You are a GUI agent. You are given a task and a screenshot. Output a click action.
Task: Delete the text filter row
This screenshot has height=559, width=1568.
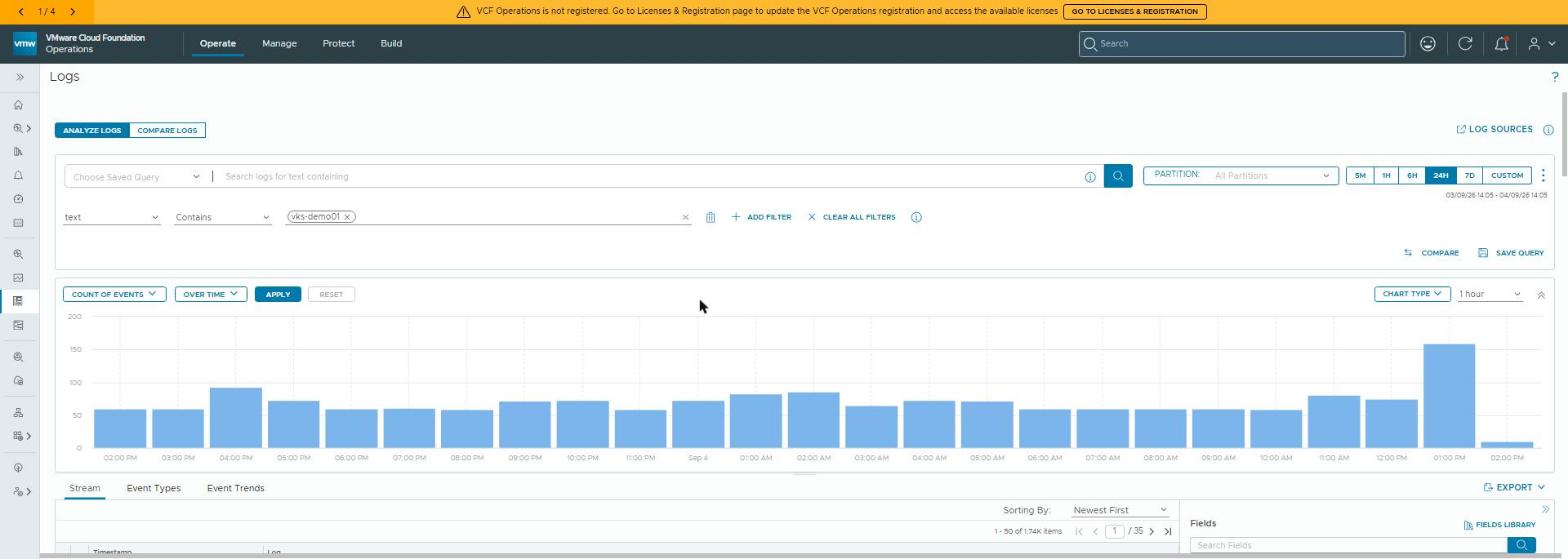point(710,217)
